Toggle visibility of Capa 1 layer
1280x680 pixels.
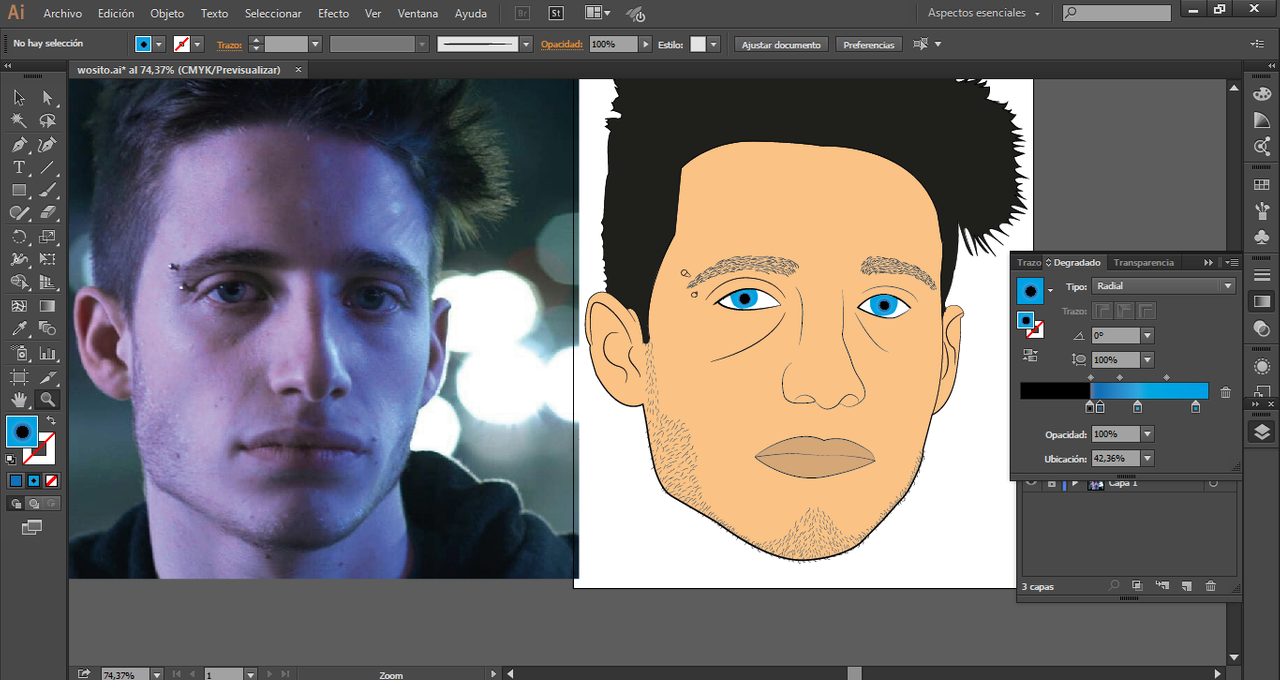coord(1031,483)
